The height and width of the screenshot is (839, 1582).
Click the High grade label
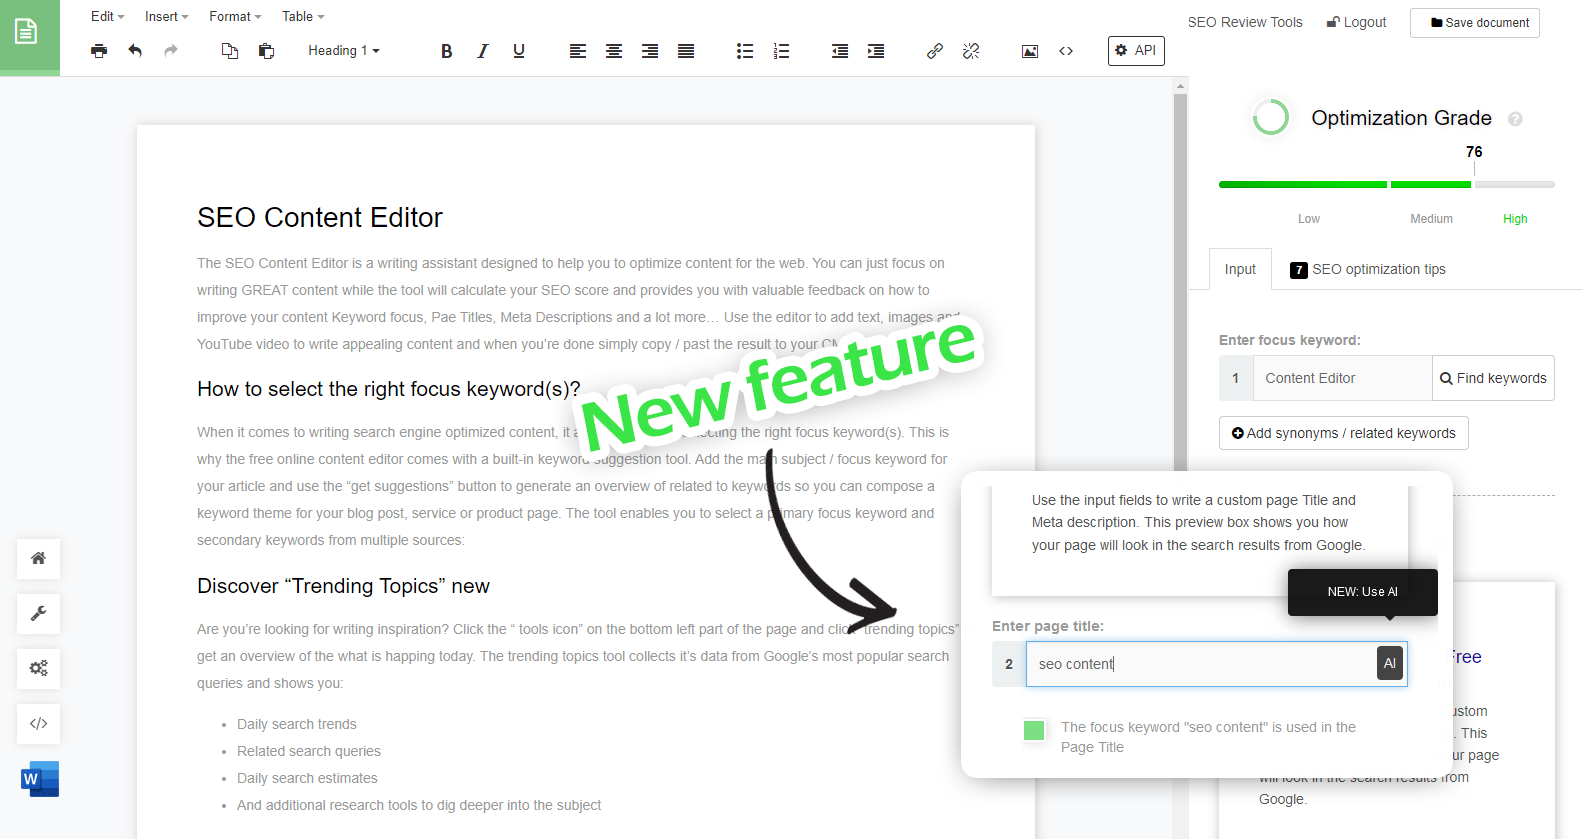[x=1515, y=219]
